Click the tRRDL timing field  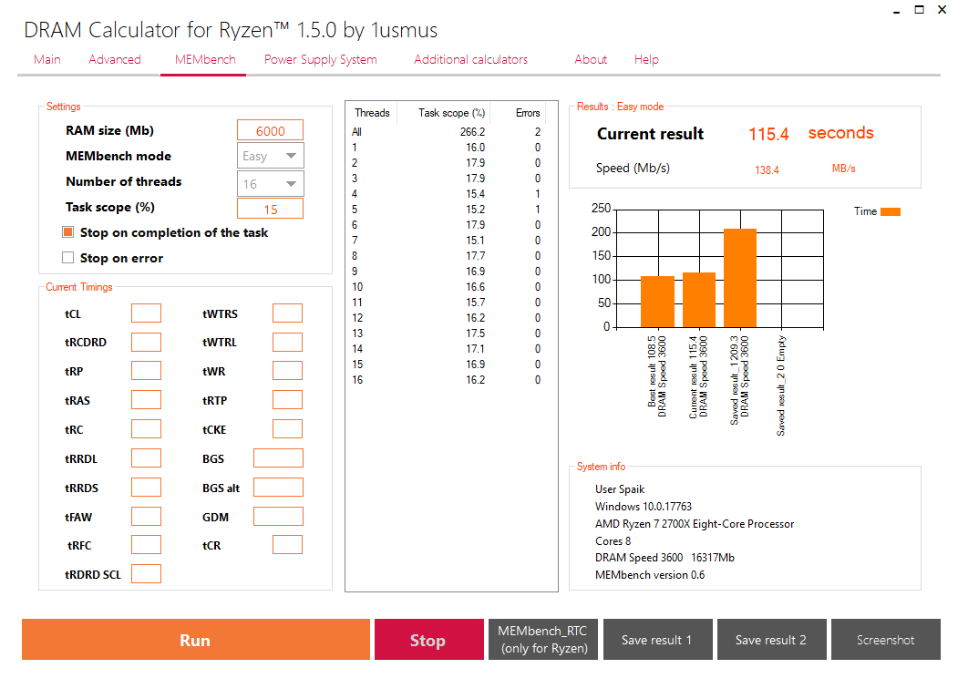(x=146, y=458)
